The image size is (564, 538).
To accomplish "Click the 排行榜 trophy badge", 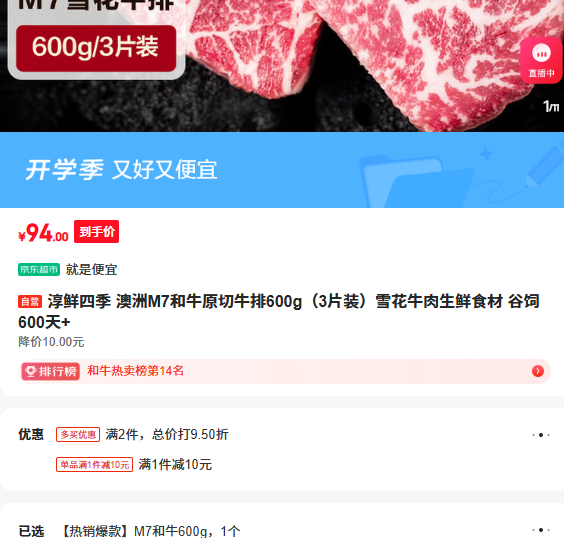I will tap(51, 371).
